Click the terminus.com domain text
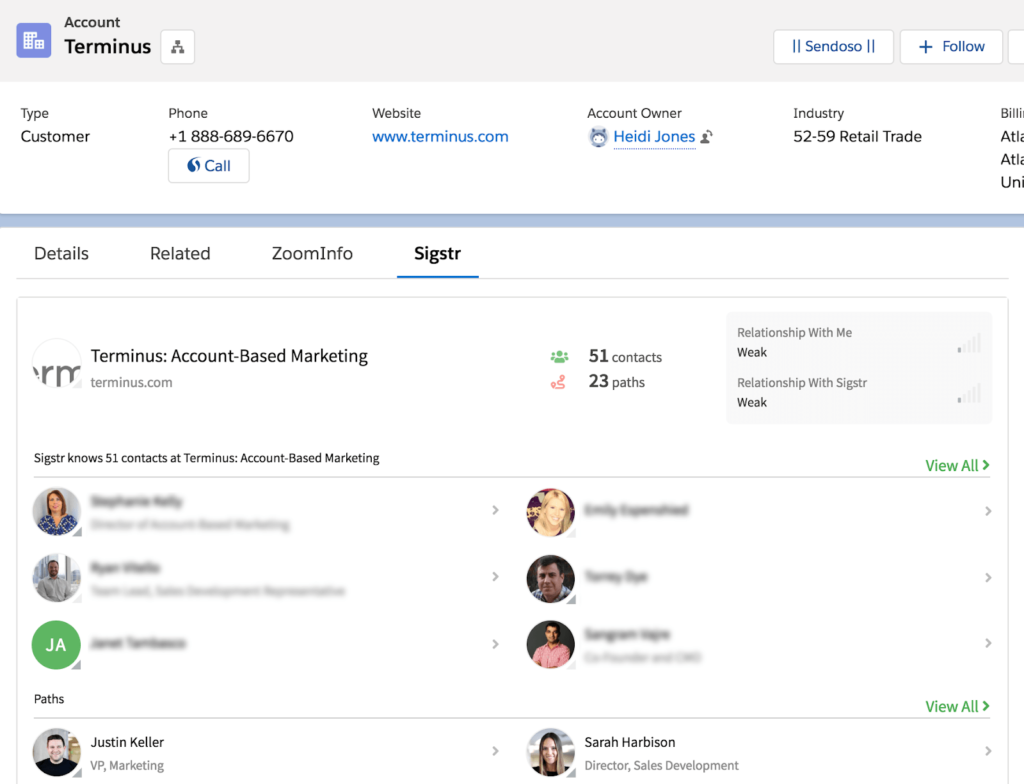The height and width of the screenshot is (784, 1024). coord(131,382)
